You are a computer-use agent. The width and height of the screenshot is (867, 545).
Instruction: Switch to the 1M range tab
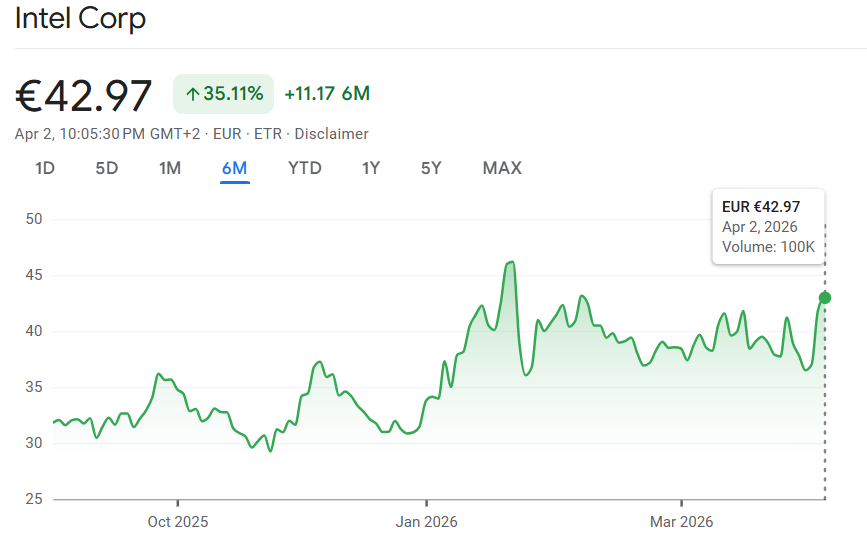(x=170, y=168)
